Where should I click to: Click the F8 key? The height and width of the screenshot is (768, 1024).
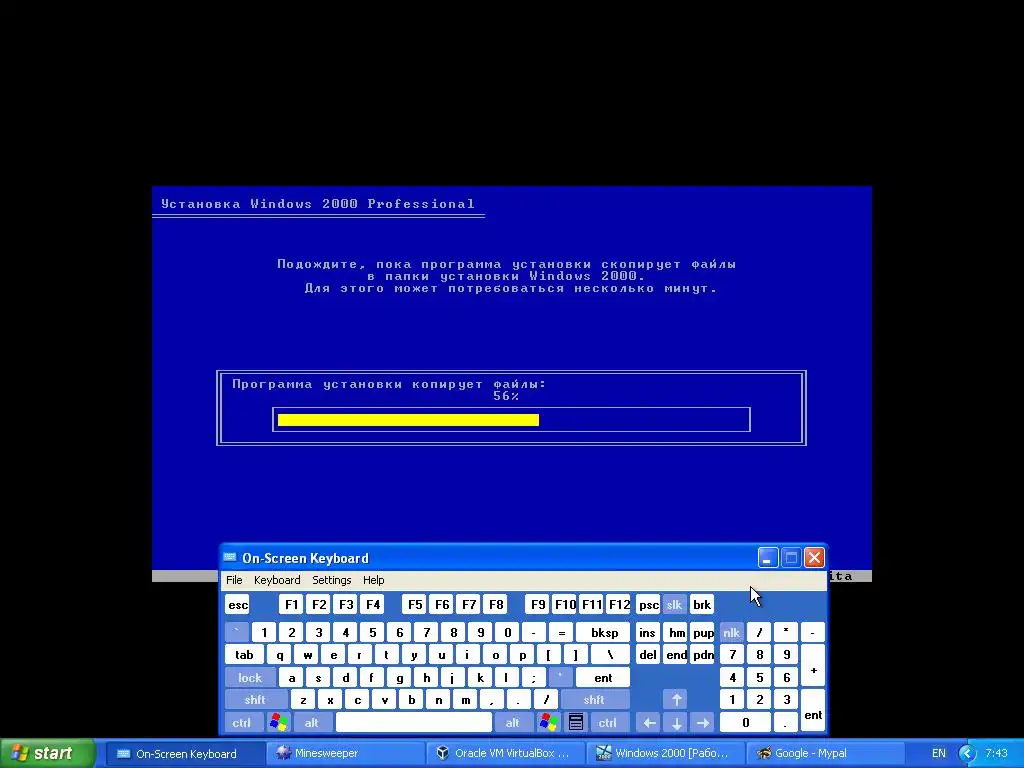click(x=496, y=605)
